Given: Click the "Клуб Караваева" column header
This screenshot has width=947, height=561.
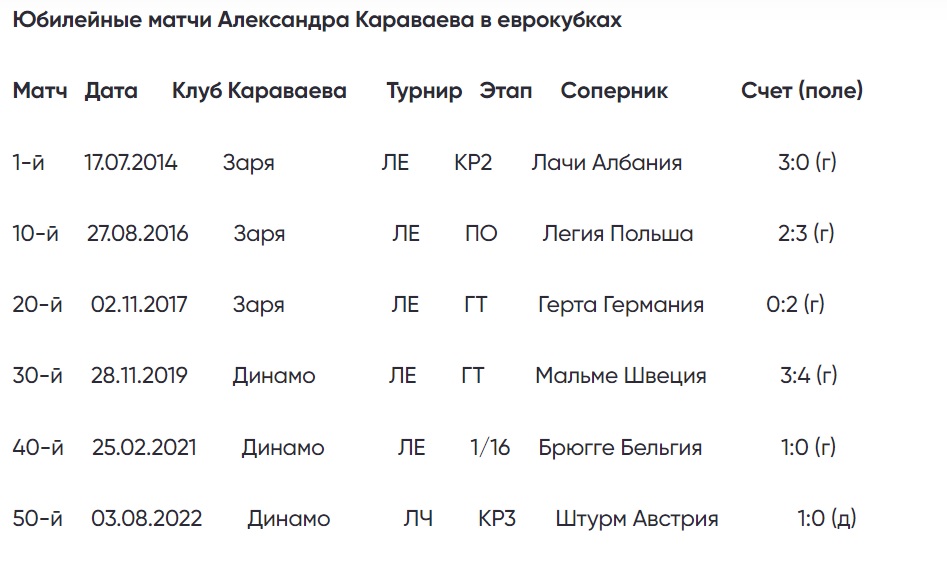Looking at the screenshot, I should coord(259,91).
